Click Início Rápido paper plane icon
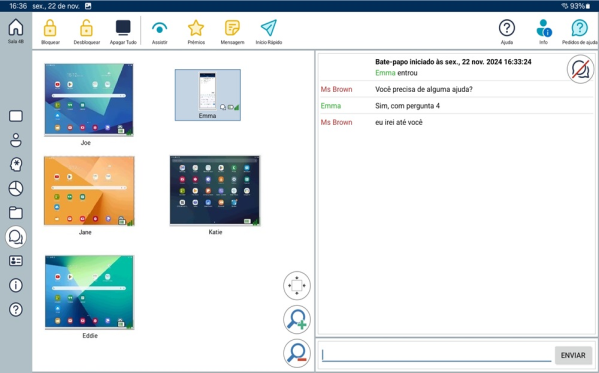Screen dimensions: 599x373 click(269, 28)
